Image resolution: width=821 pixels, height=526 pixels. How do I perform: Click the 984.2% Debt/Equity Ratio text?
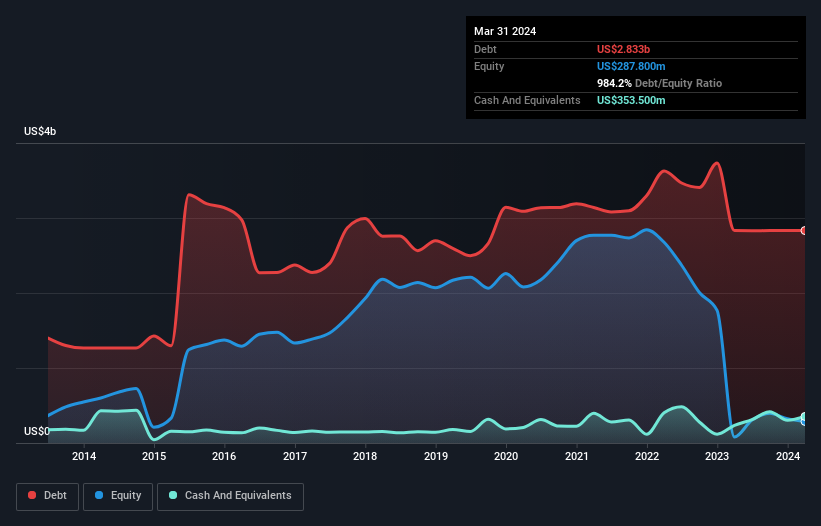tap(659, 83)
